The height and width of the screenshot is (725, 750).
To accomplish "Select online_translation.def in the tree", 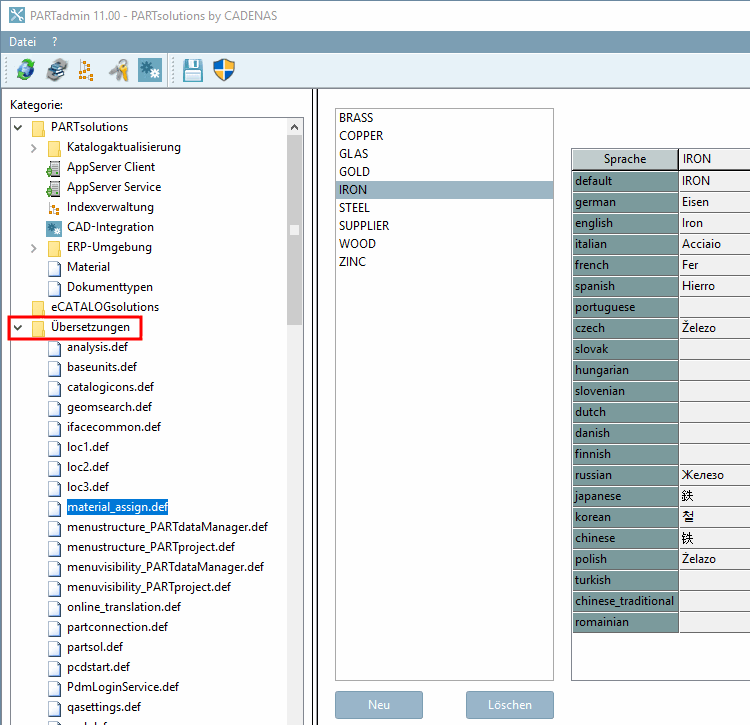I will click(124, 607).
